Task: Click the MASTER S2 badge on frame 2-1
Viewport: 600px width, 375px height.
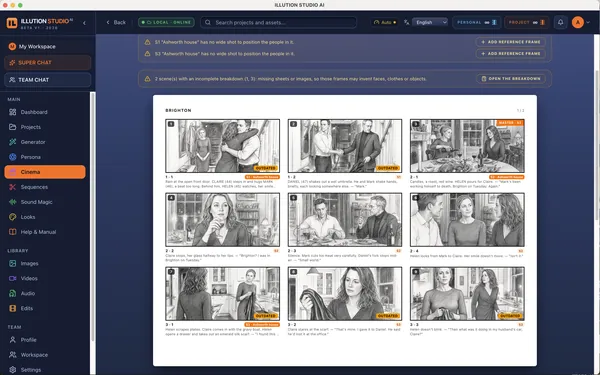Action: pos(510,123)
